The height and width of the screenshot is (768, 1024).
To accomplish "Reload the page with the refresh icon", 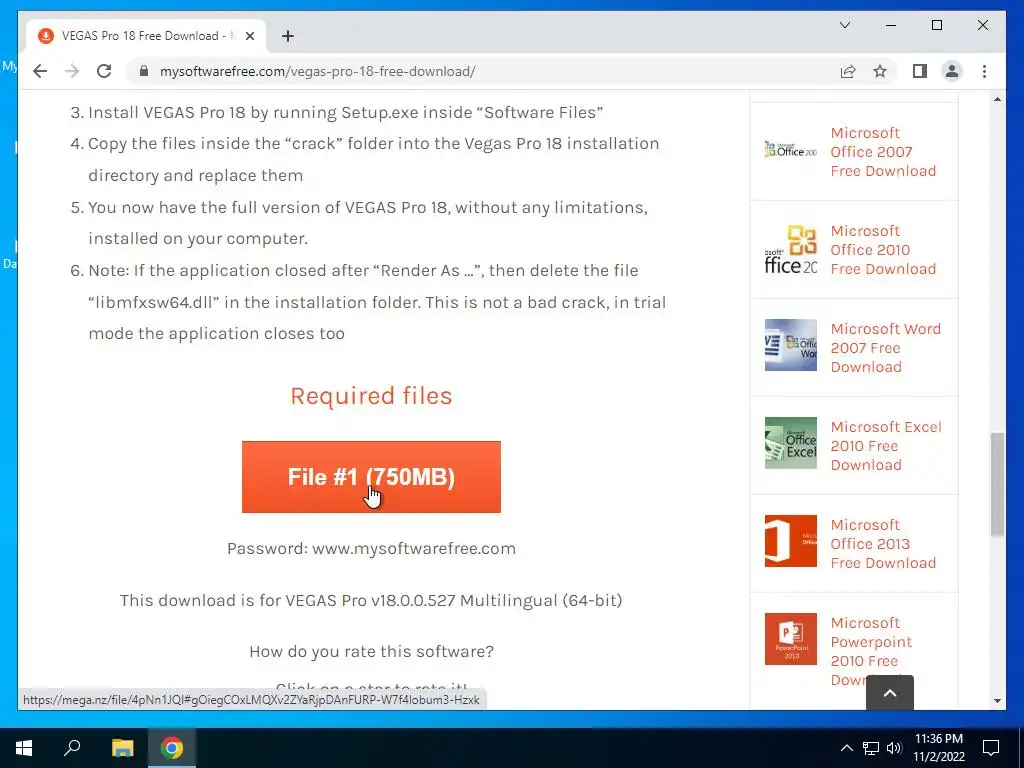I will click(104, 71).
